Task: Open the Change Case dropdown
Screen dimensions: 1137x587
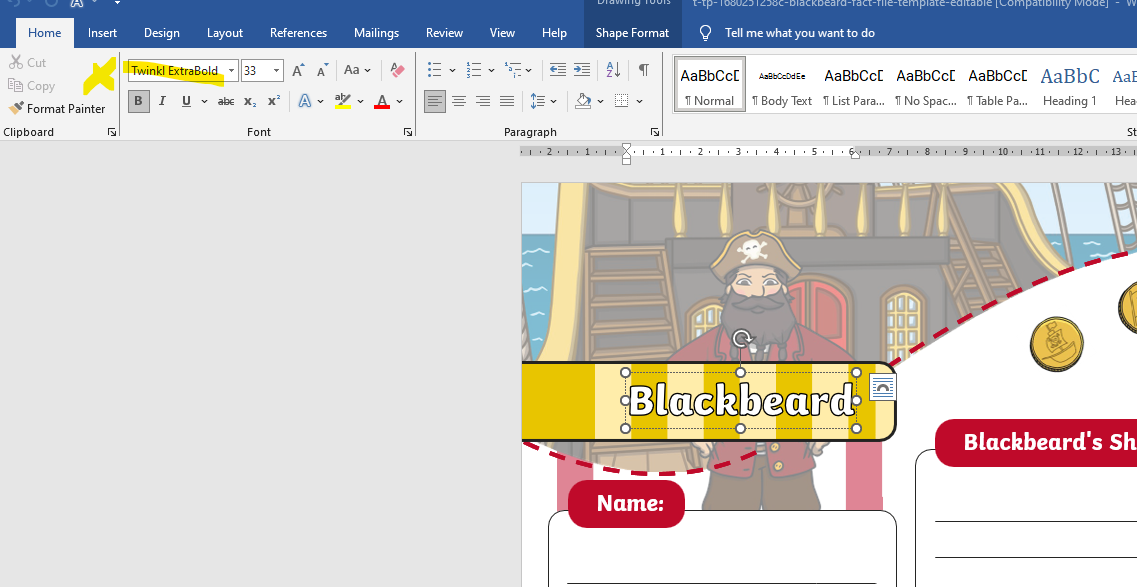Action: click(x=357, y=70)
